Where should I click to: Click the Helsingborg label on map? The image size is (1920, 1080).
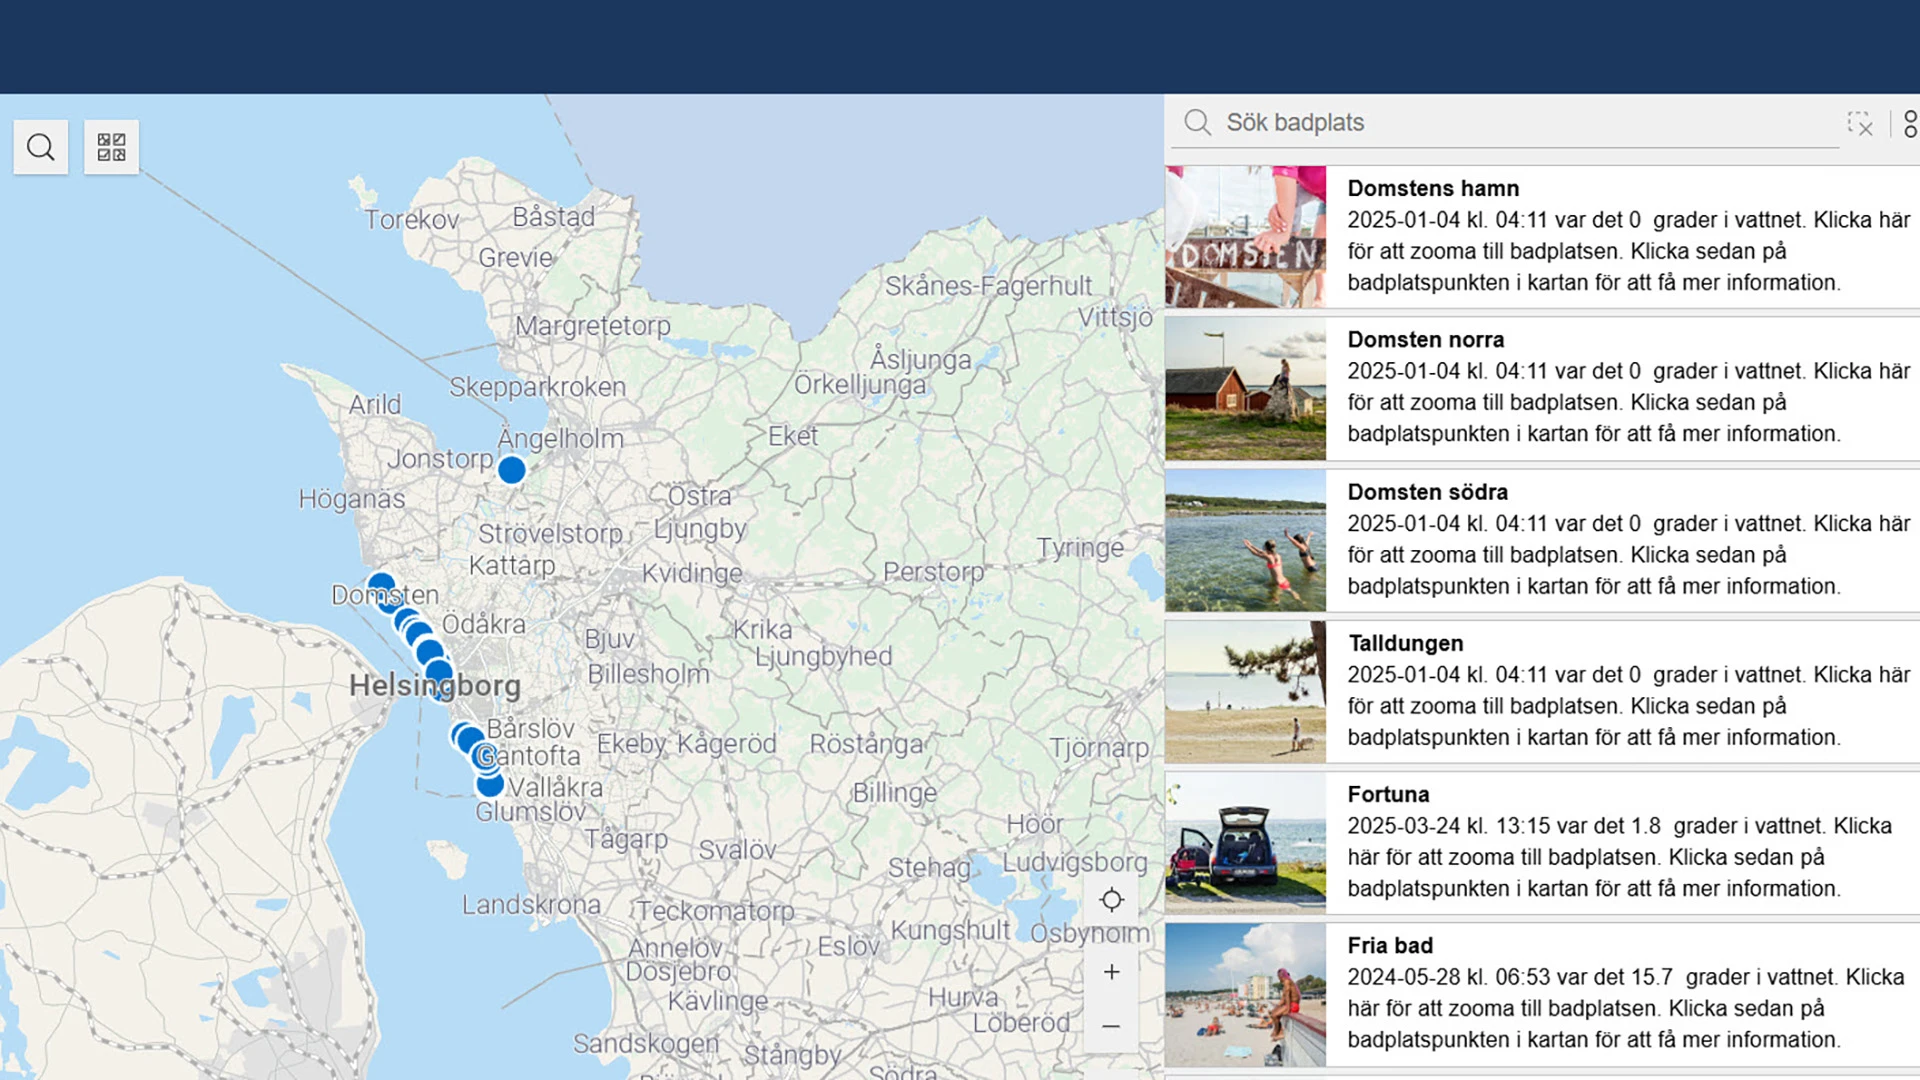435,685
